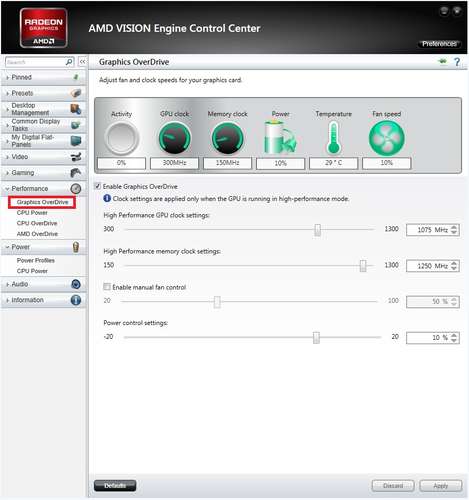Viewport: 469px width, 500px height.
Task: Expand the Pinned section
Action: pyautogui.click(x=7, y=77)
